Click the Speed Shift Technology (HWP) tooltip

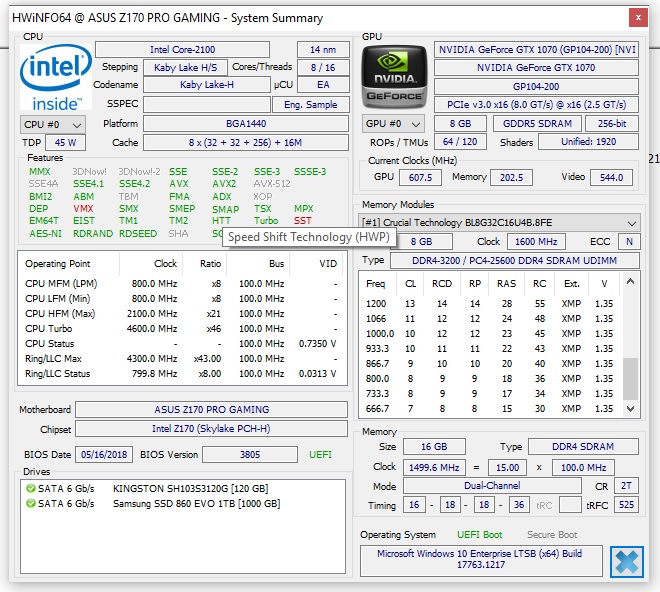pyautogui.click(x=309, y=237)
